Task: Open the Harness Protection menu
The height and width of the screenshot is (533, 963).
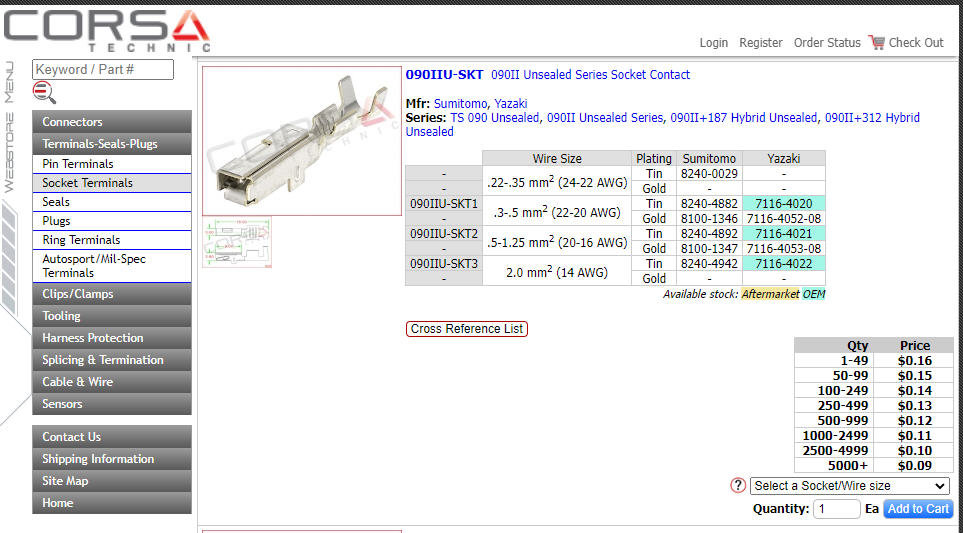Action: click(x=112, y=338)
